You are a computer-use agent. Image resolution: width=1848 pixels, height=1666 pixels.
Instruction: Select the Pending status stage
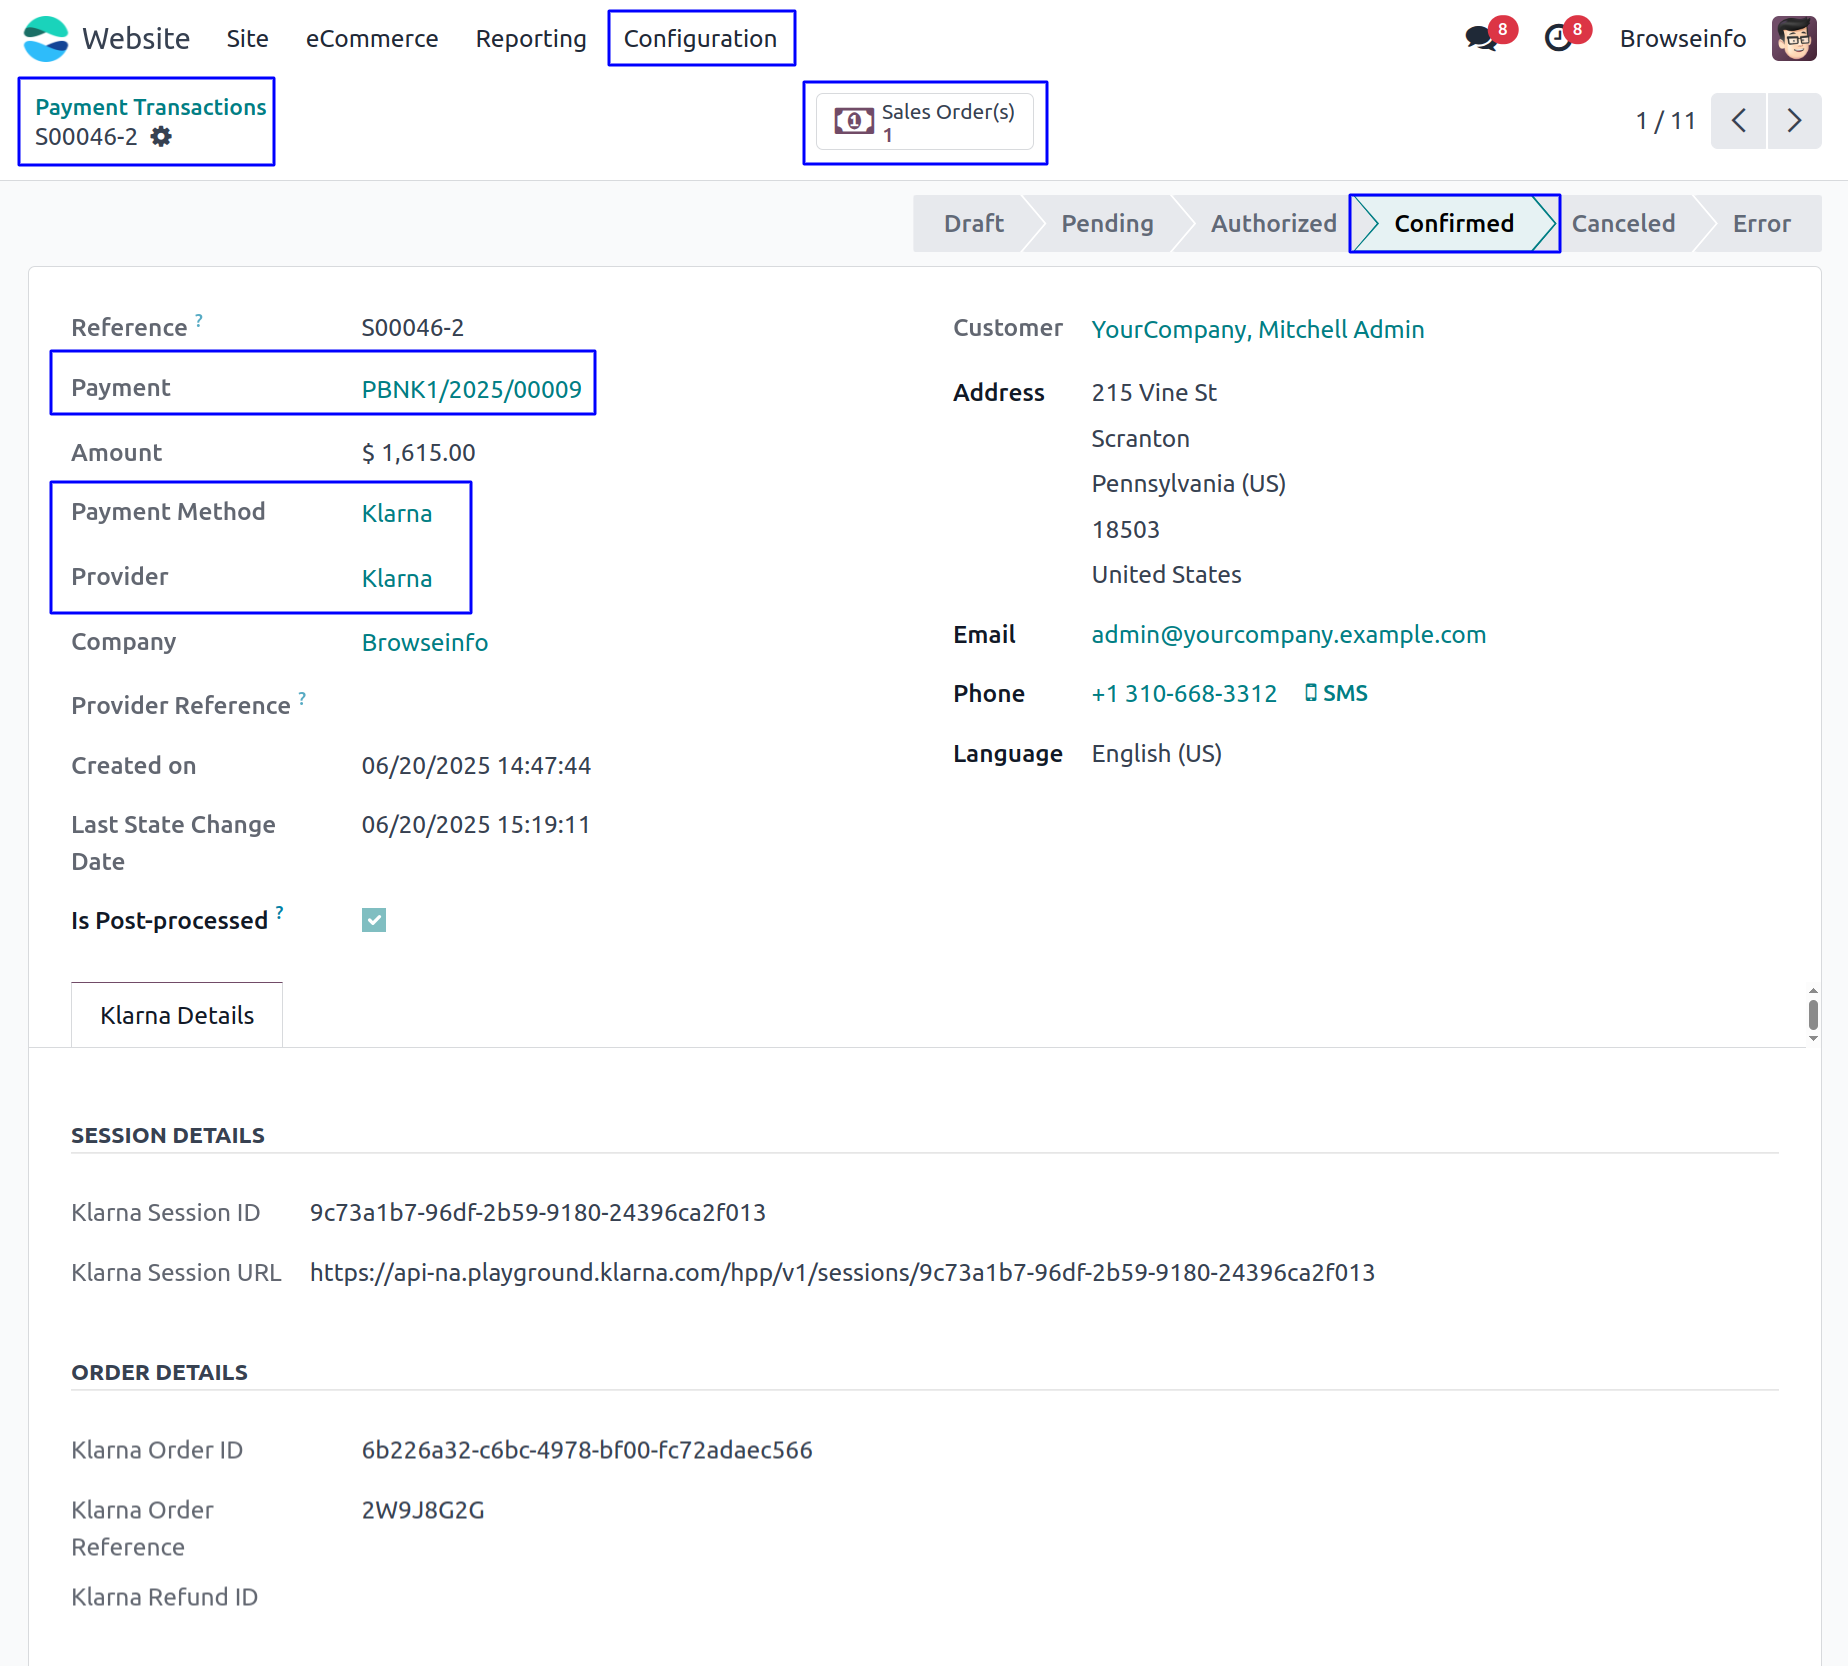(x=1107, y=223)
